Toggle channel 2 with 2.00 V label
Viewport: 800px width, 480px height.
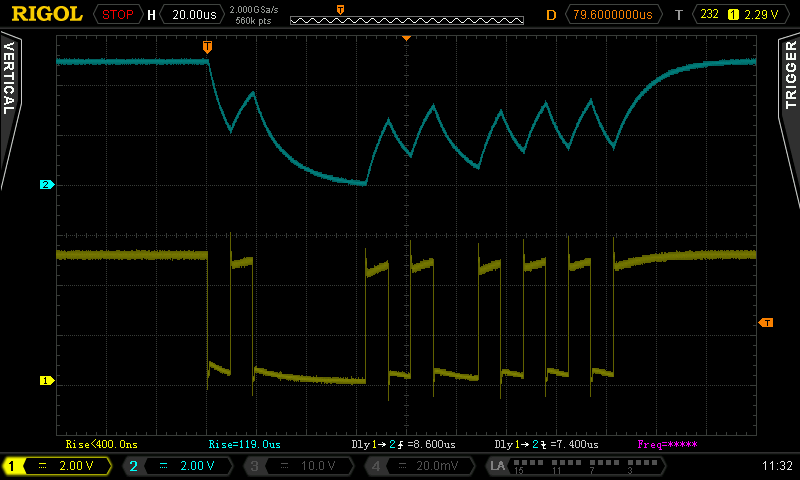tap(178, 466)
